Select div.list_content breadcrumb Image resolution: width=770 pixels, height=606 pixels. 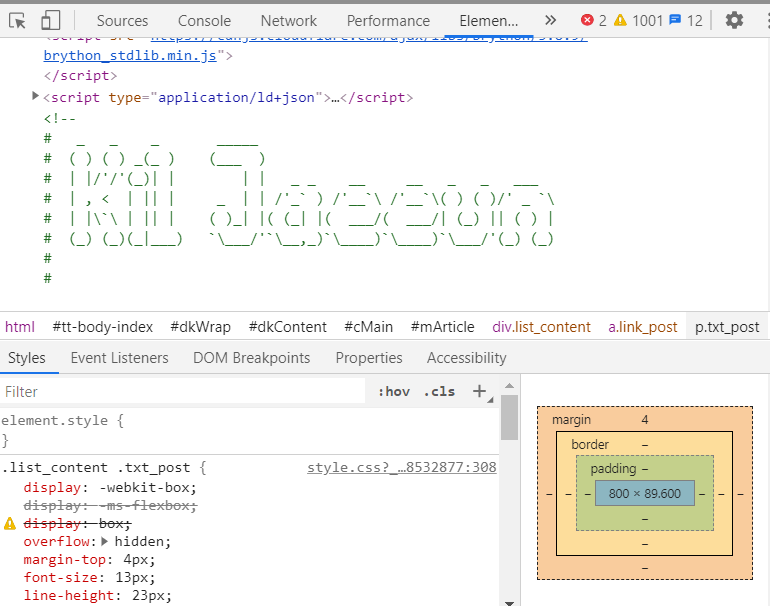(x=541, y=327)
